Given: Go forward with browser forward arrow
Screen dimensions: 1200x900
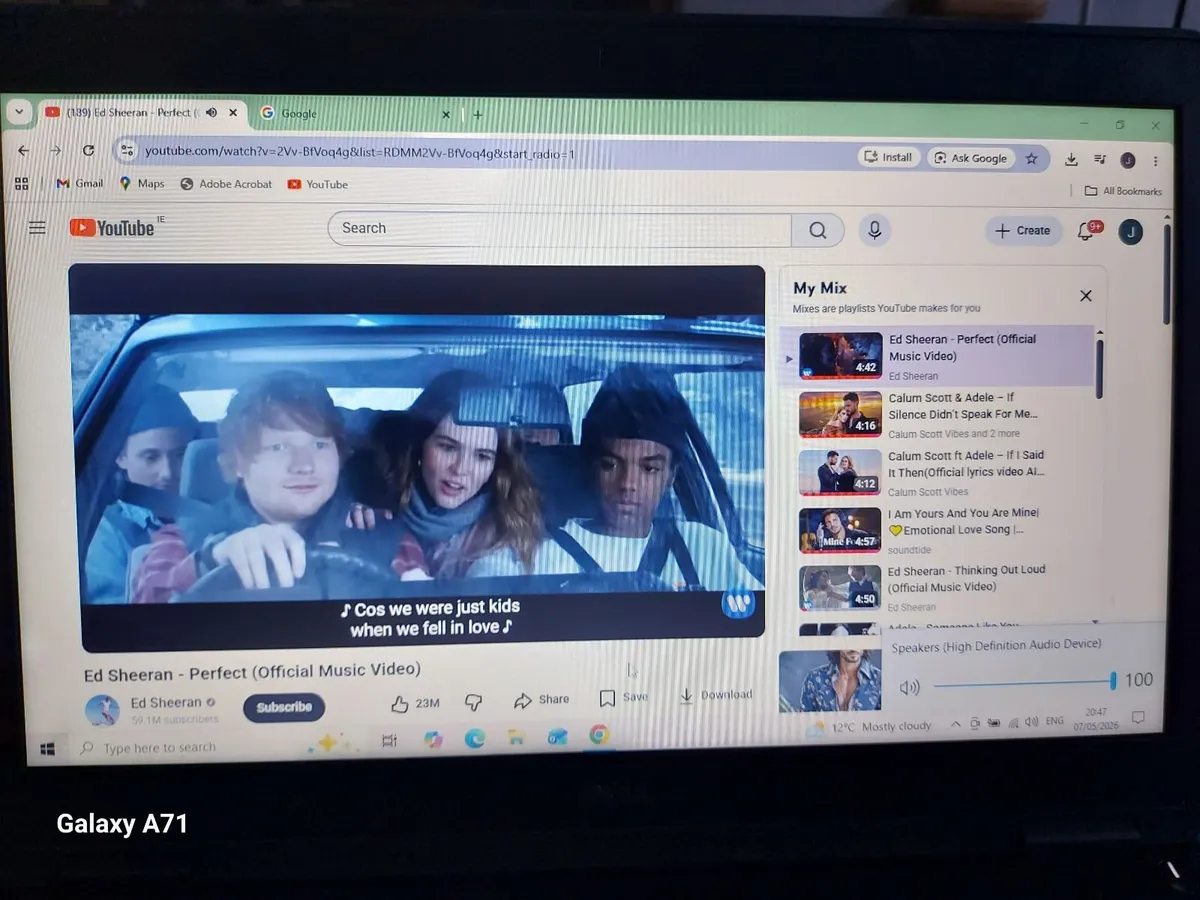Looking at the screenshot, I should coord(56,150).
